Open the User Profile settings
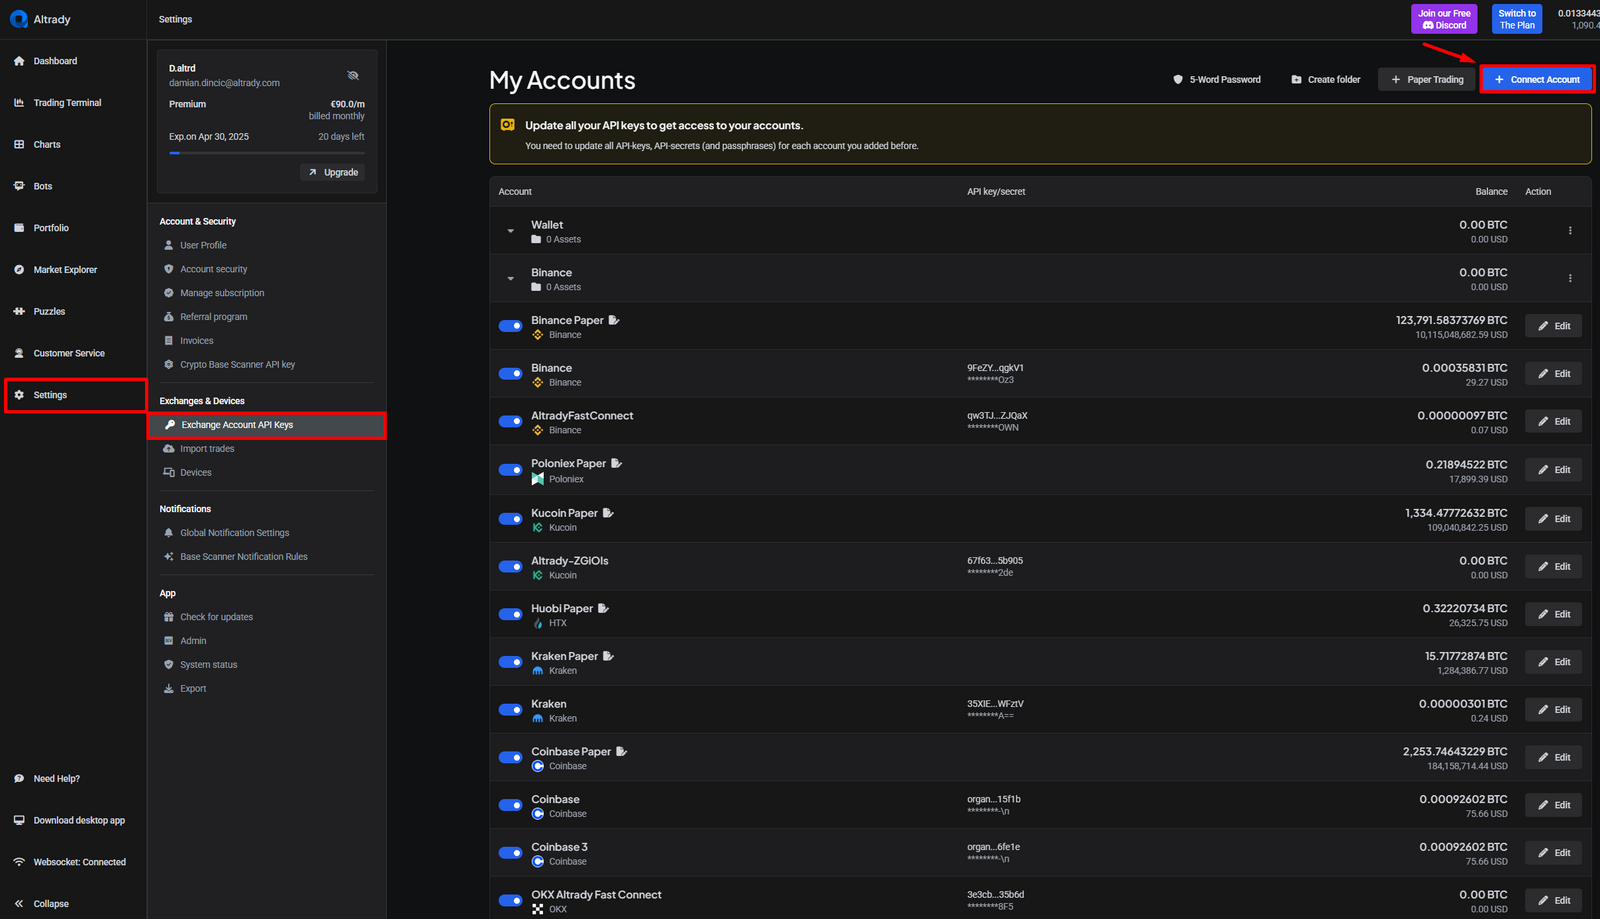 click(x=195, y=245)
